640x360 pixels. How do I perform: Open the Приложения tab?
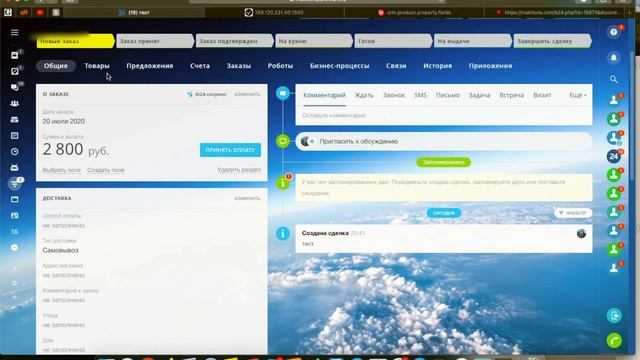pos(490,66)
